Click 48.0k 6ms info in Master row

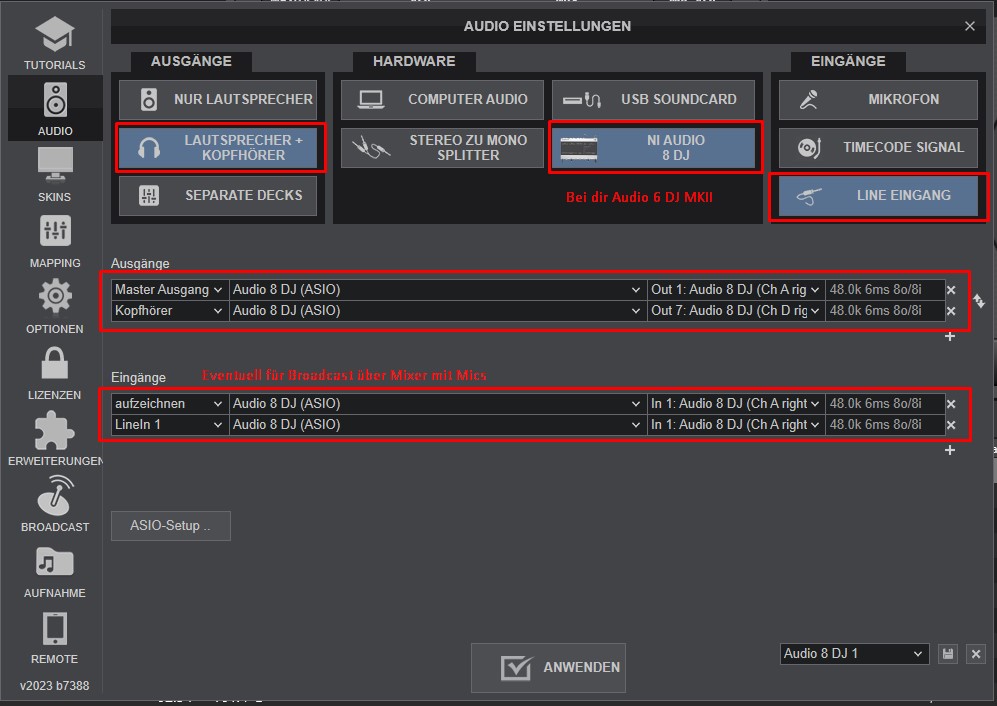[x=884, y=289]
